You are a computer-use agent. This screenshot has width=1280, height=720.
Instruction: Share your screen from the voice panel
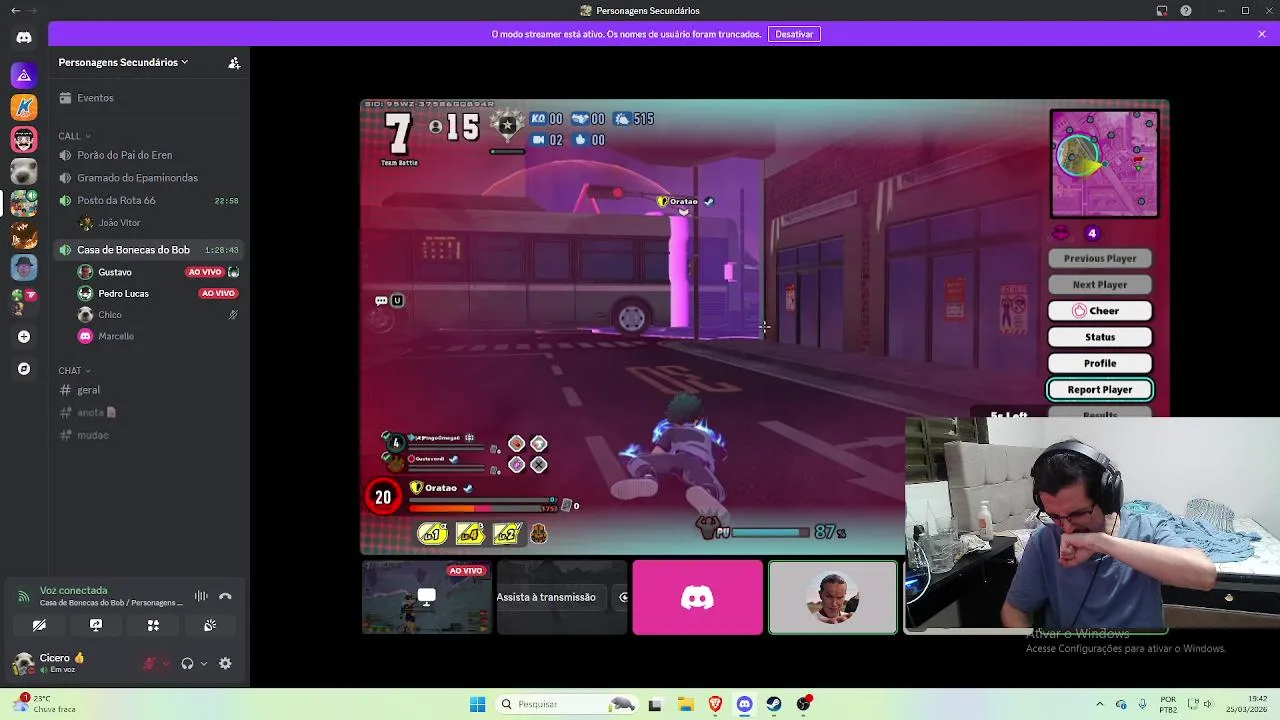click(96, 625)
